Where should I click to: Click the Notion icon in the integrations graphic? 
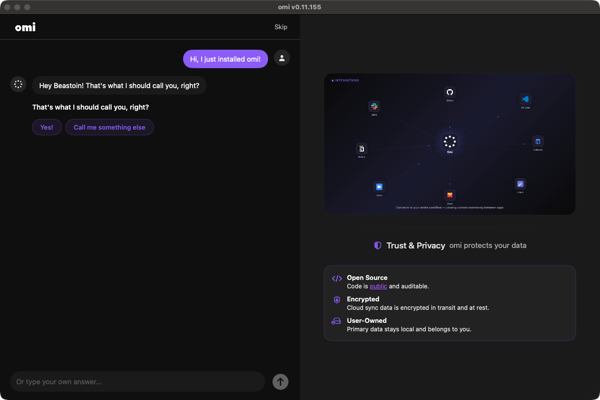point(362,149)
